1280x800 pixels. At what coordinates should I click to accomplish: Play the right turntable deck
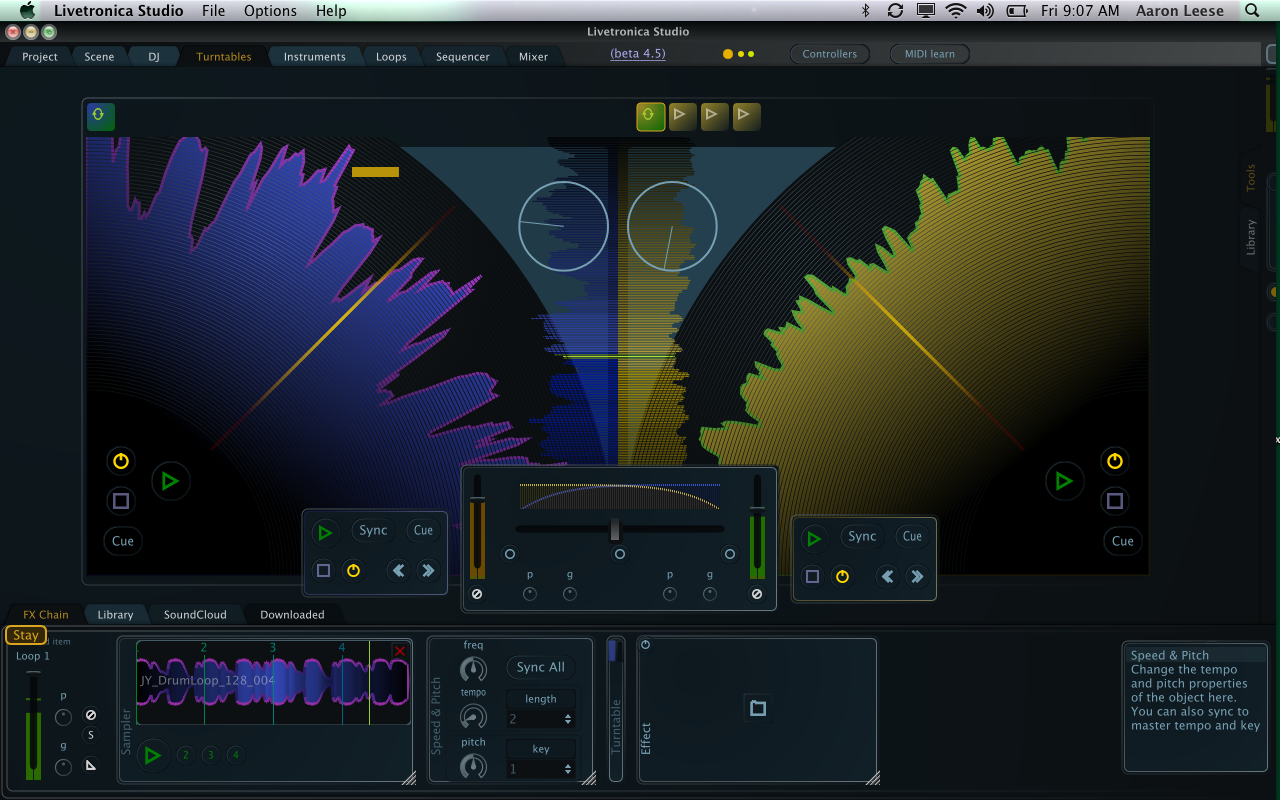tap(1065, 482)
